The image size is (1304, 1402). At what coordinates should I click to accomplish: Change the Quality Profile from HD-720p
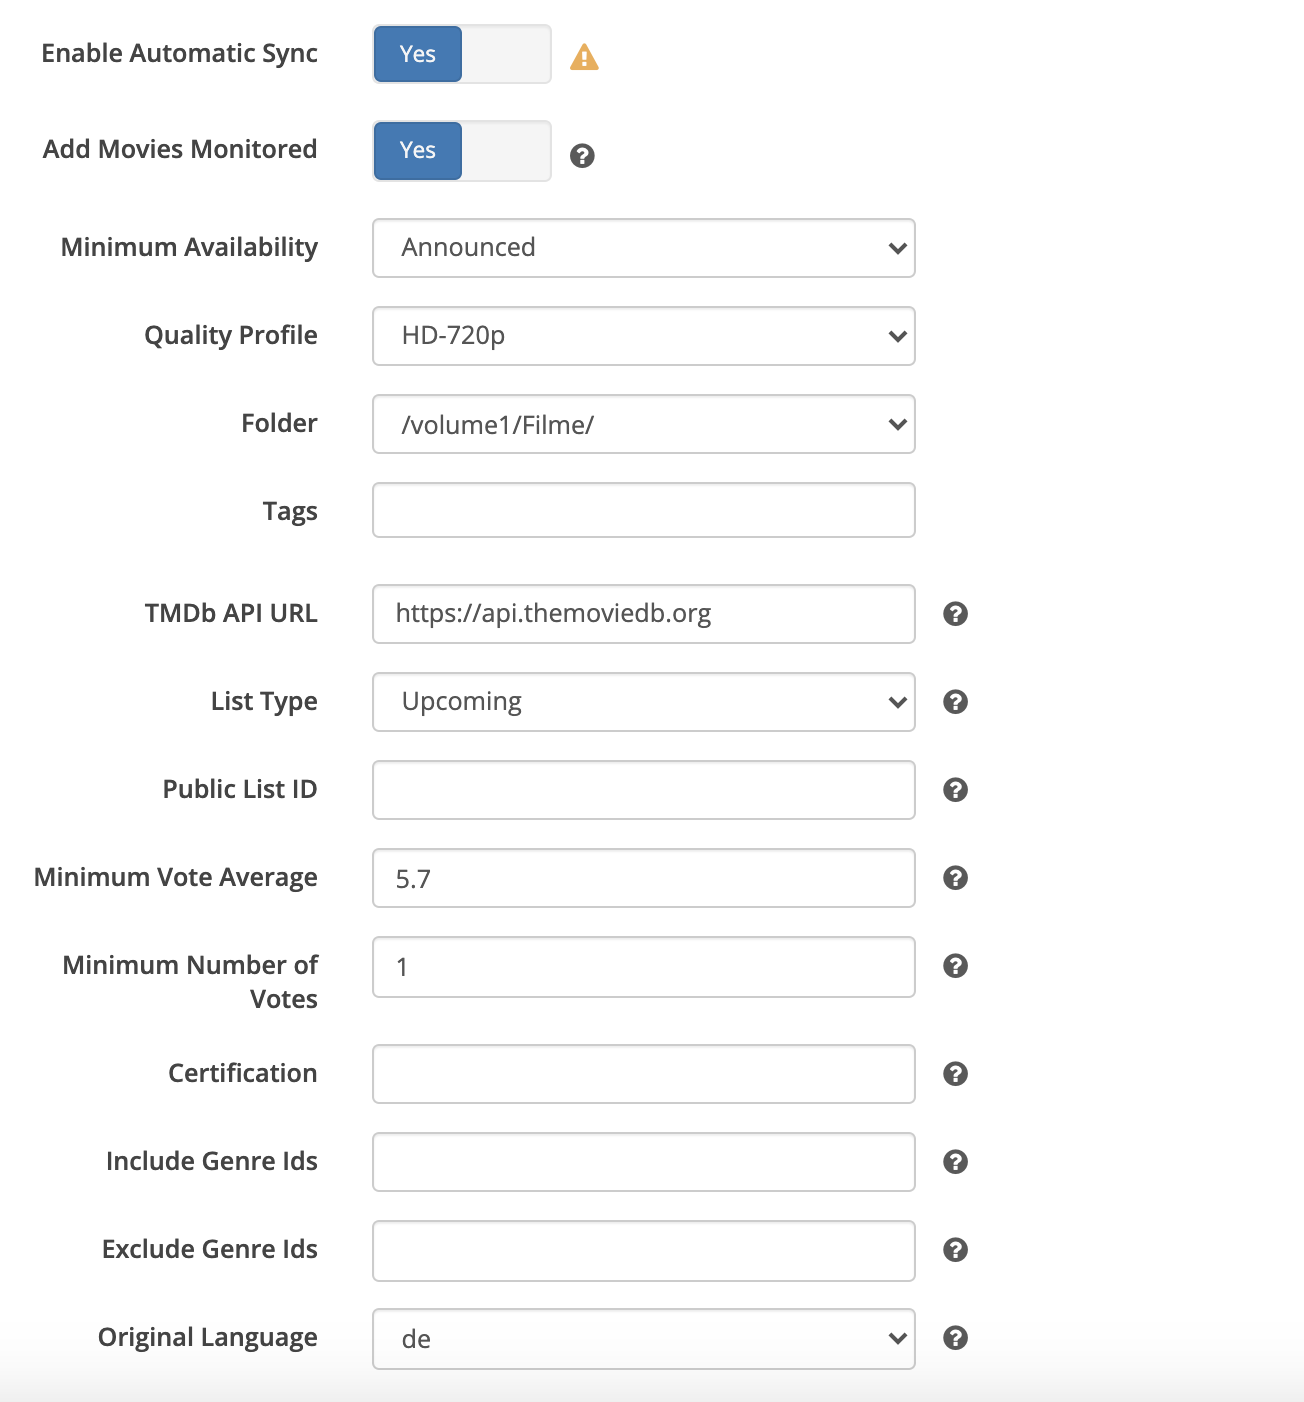click(643, 337)
